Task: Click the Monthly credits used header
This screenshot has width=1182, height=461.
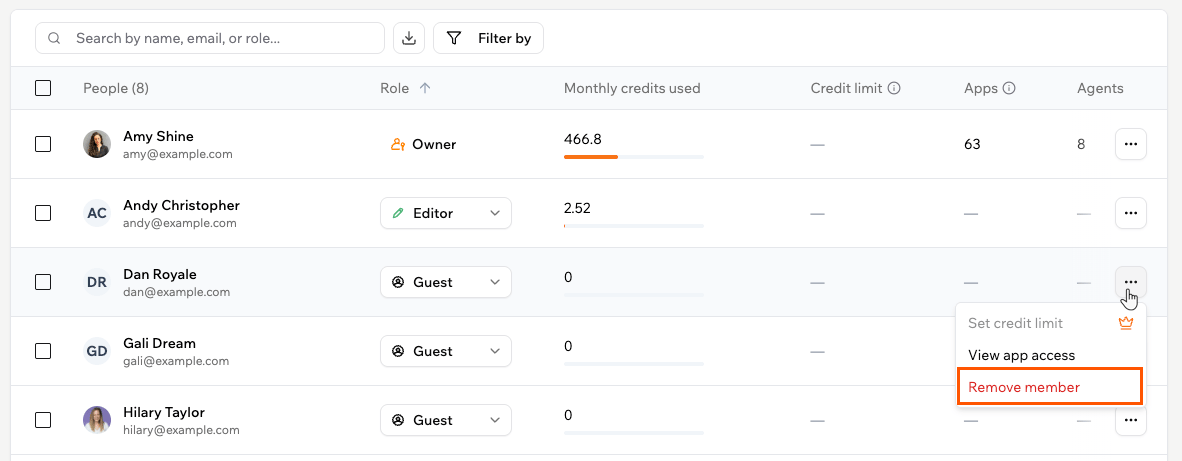Action: (632, 88)
